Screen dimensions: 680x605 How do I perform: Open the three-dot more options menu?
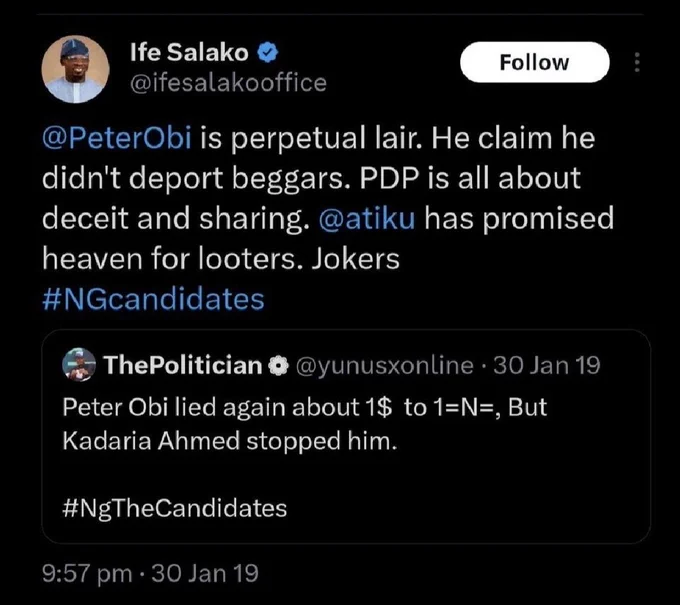coord(637,62)
